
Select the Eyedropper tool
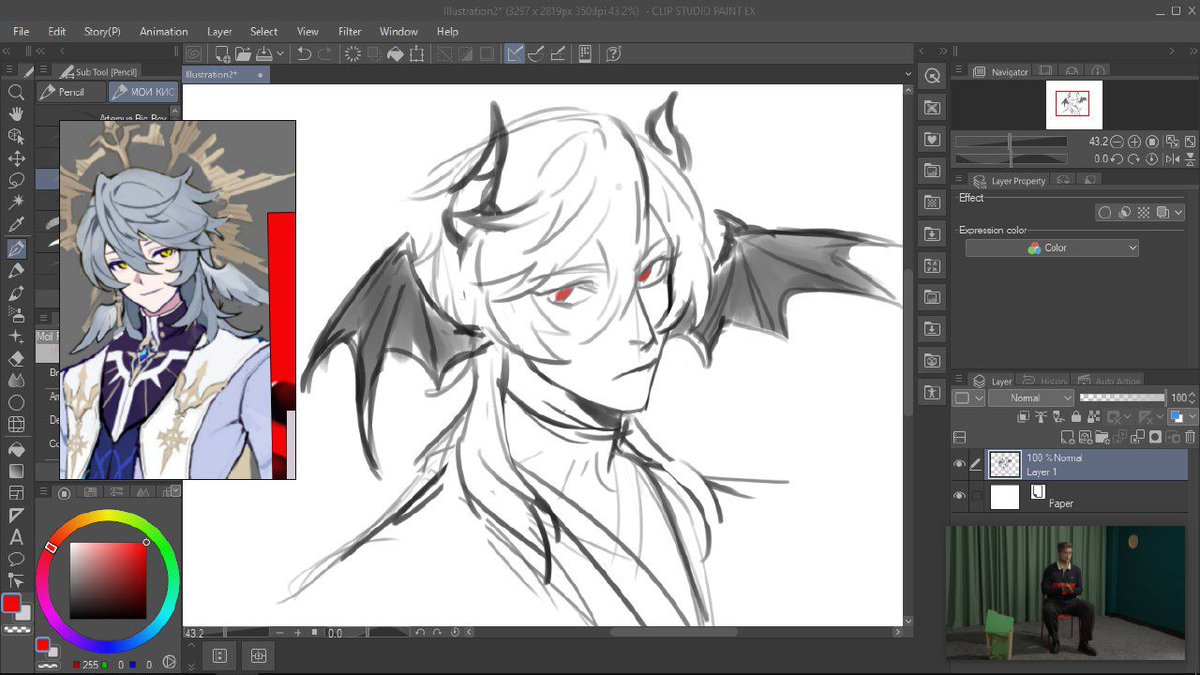[16, 225]
